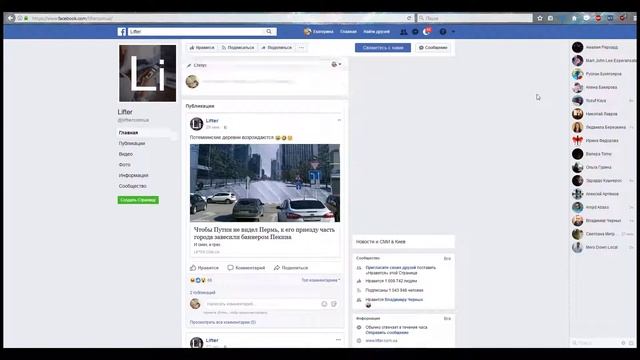Click the page Like button 'Нравится' under cover
This screenshot has height=360, width=640.
tap(202, 48)
